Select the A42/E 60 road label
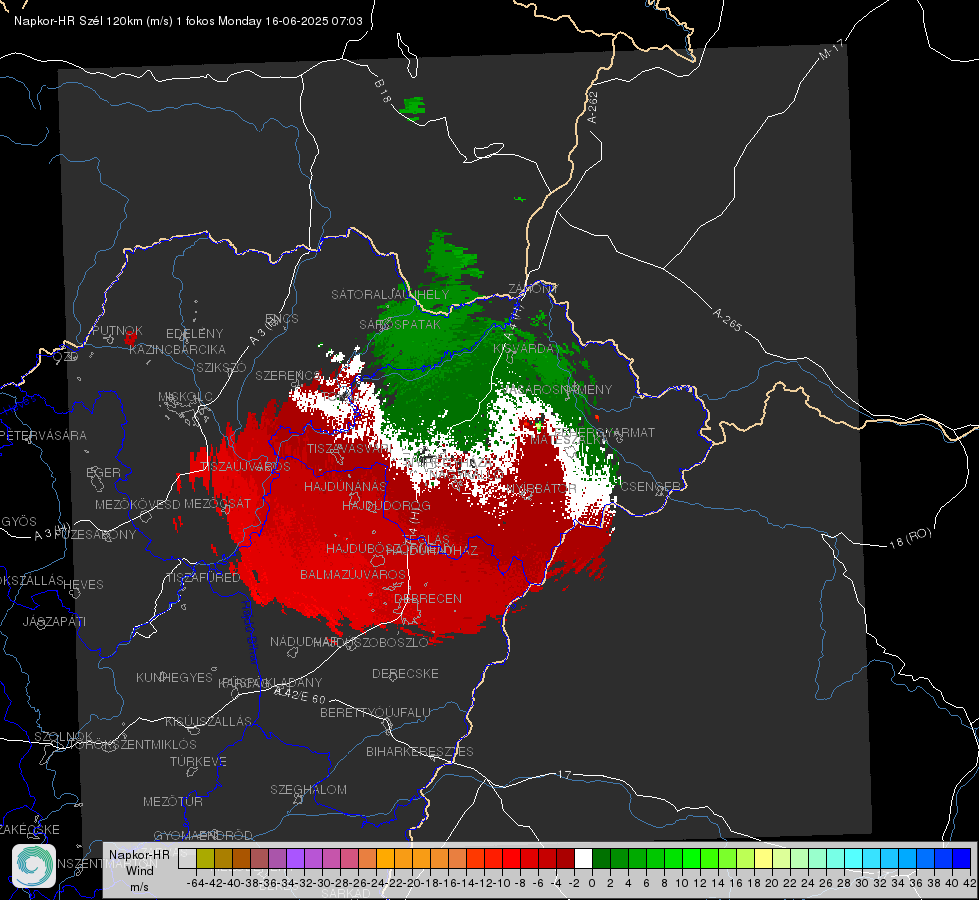The image size is (979, 900). [x=300, y=695]
